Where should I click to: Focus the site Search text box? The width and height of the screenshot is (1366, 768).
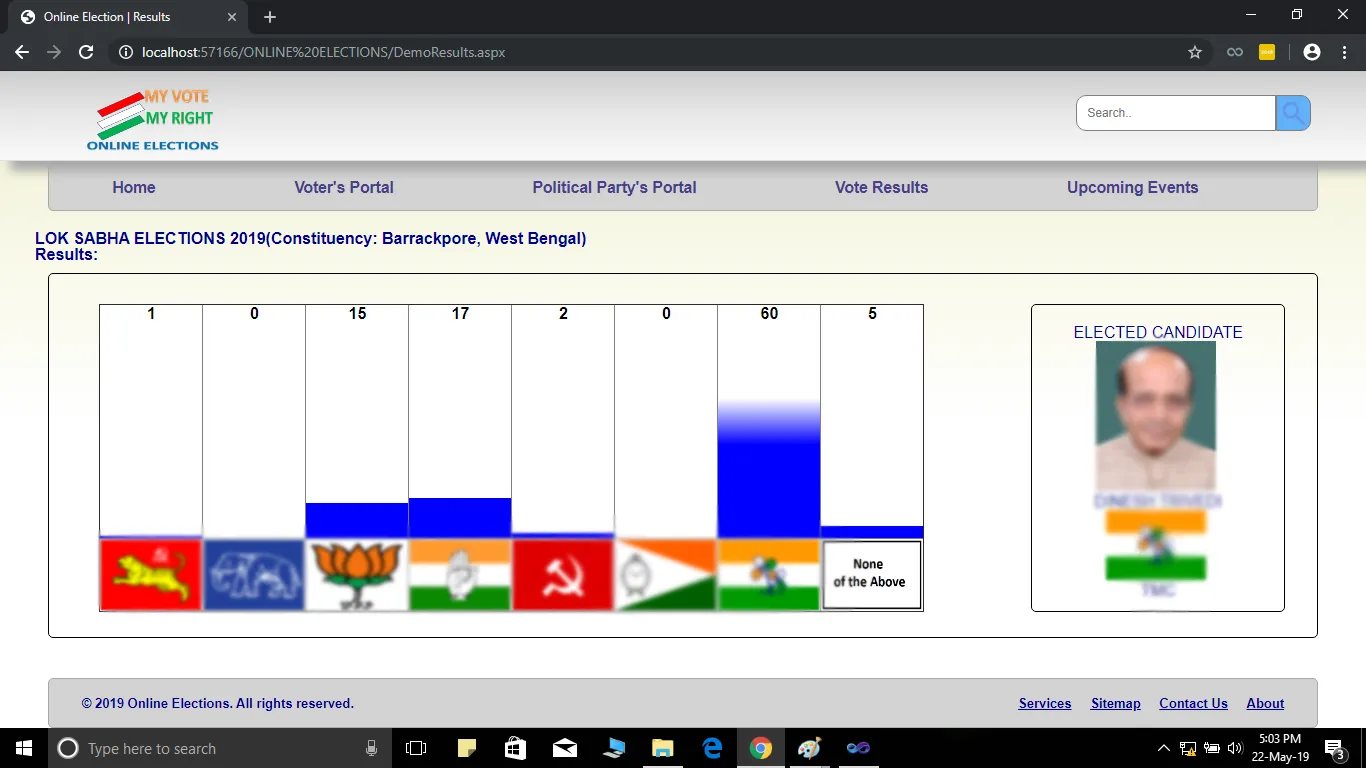pos(1176,113)
